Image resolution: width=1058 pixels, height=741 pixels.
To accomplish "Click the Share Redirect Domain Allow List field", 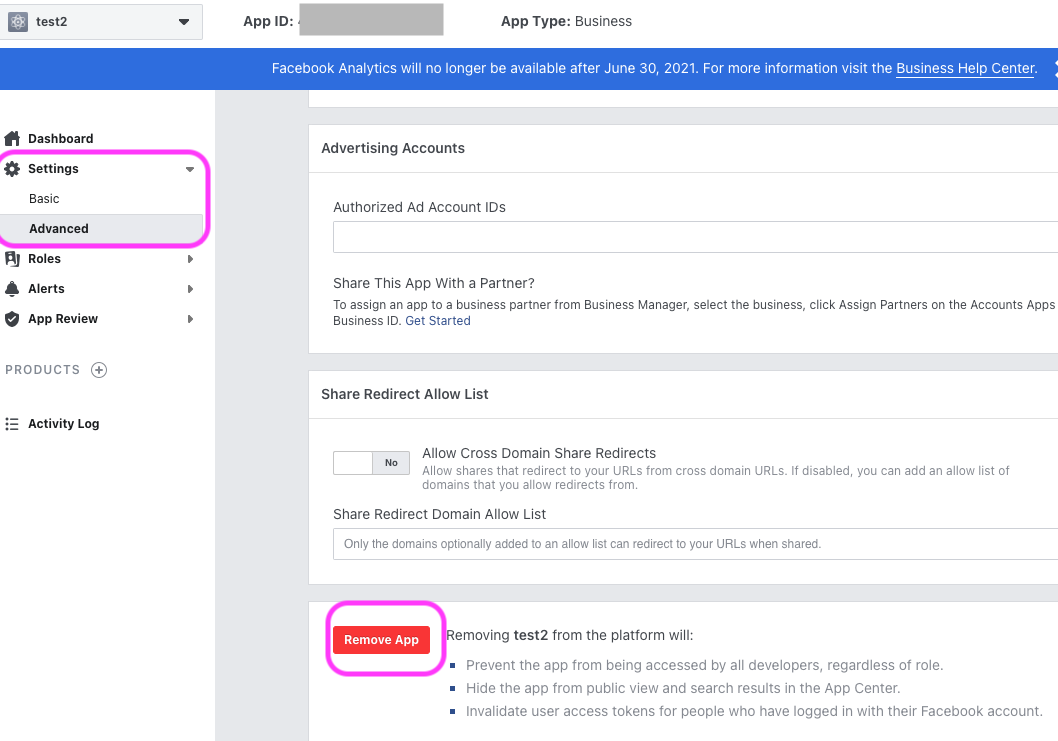I will (x=696, y=544).
